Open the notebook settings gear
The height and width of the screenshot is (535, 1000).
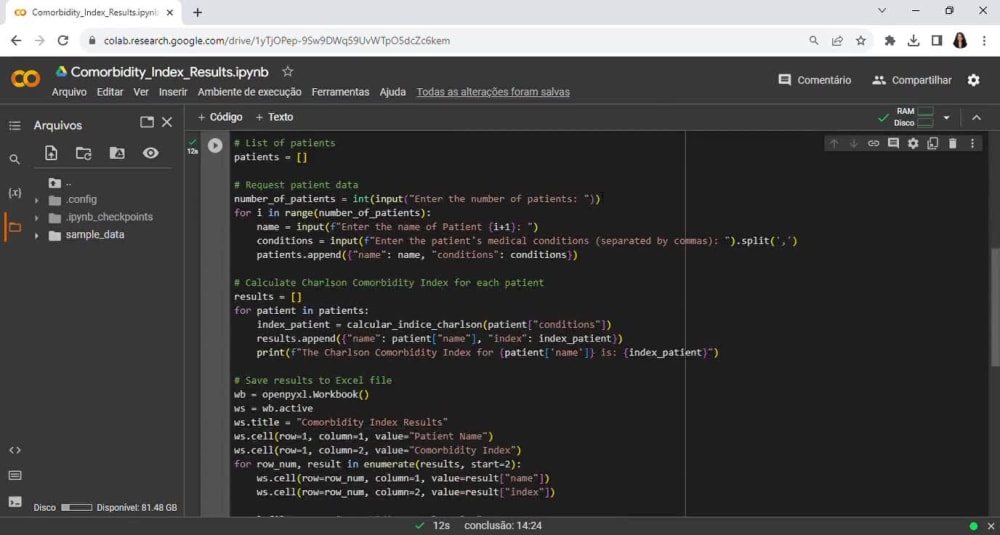click(x=973, y=80)
